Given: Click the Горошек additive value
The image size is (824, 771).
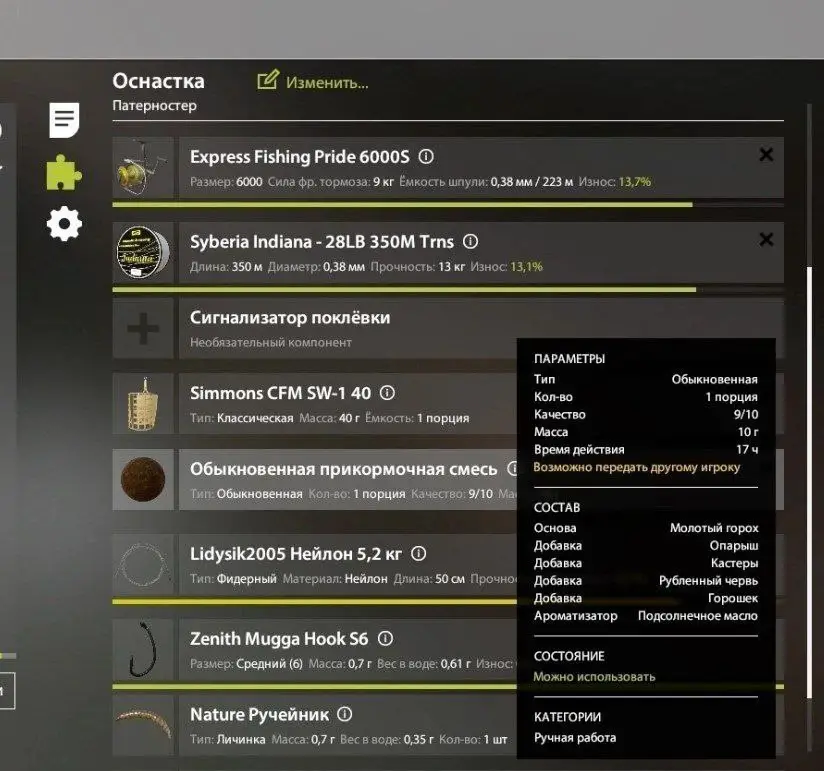Looking at the screenshot, I should (733, 598).
